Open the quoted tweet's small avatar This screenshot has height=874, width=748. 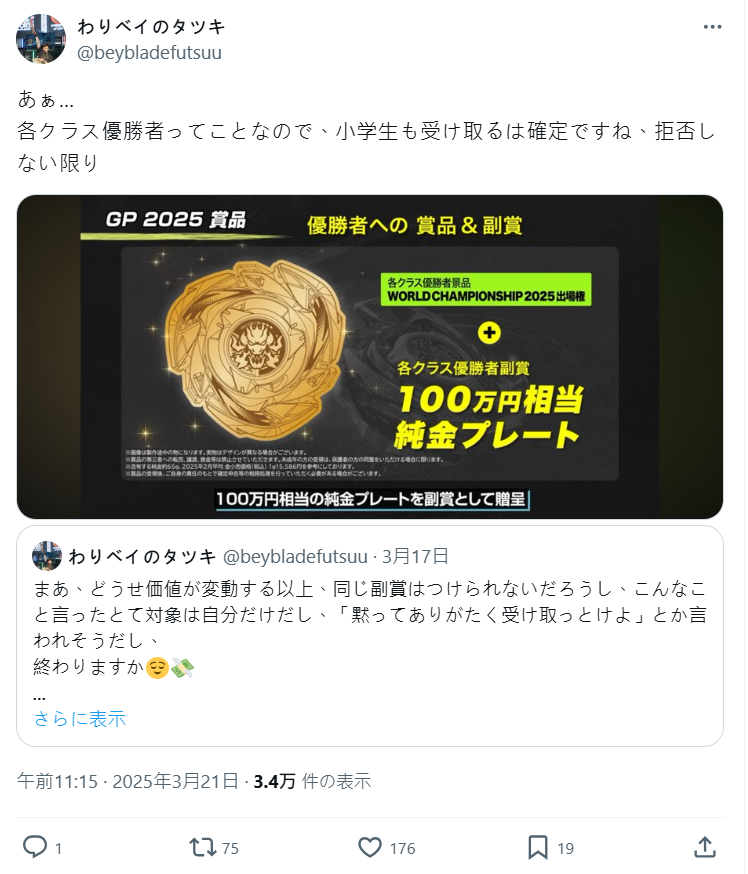point(47,556)
